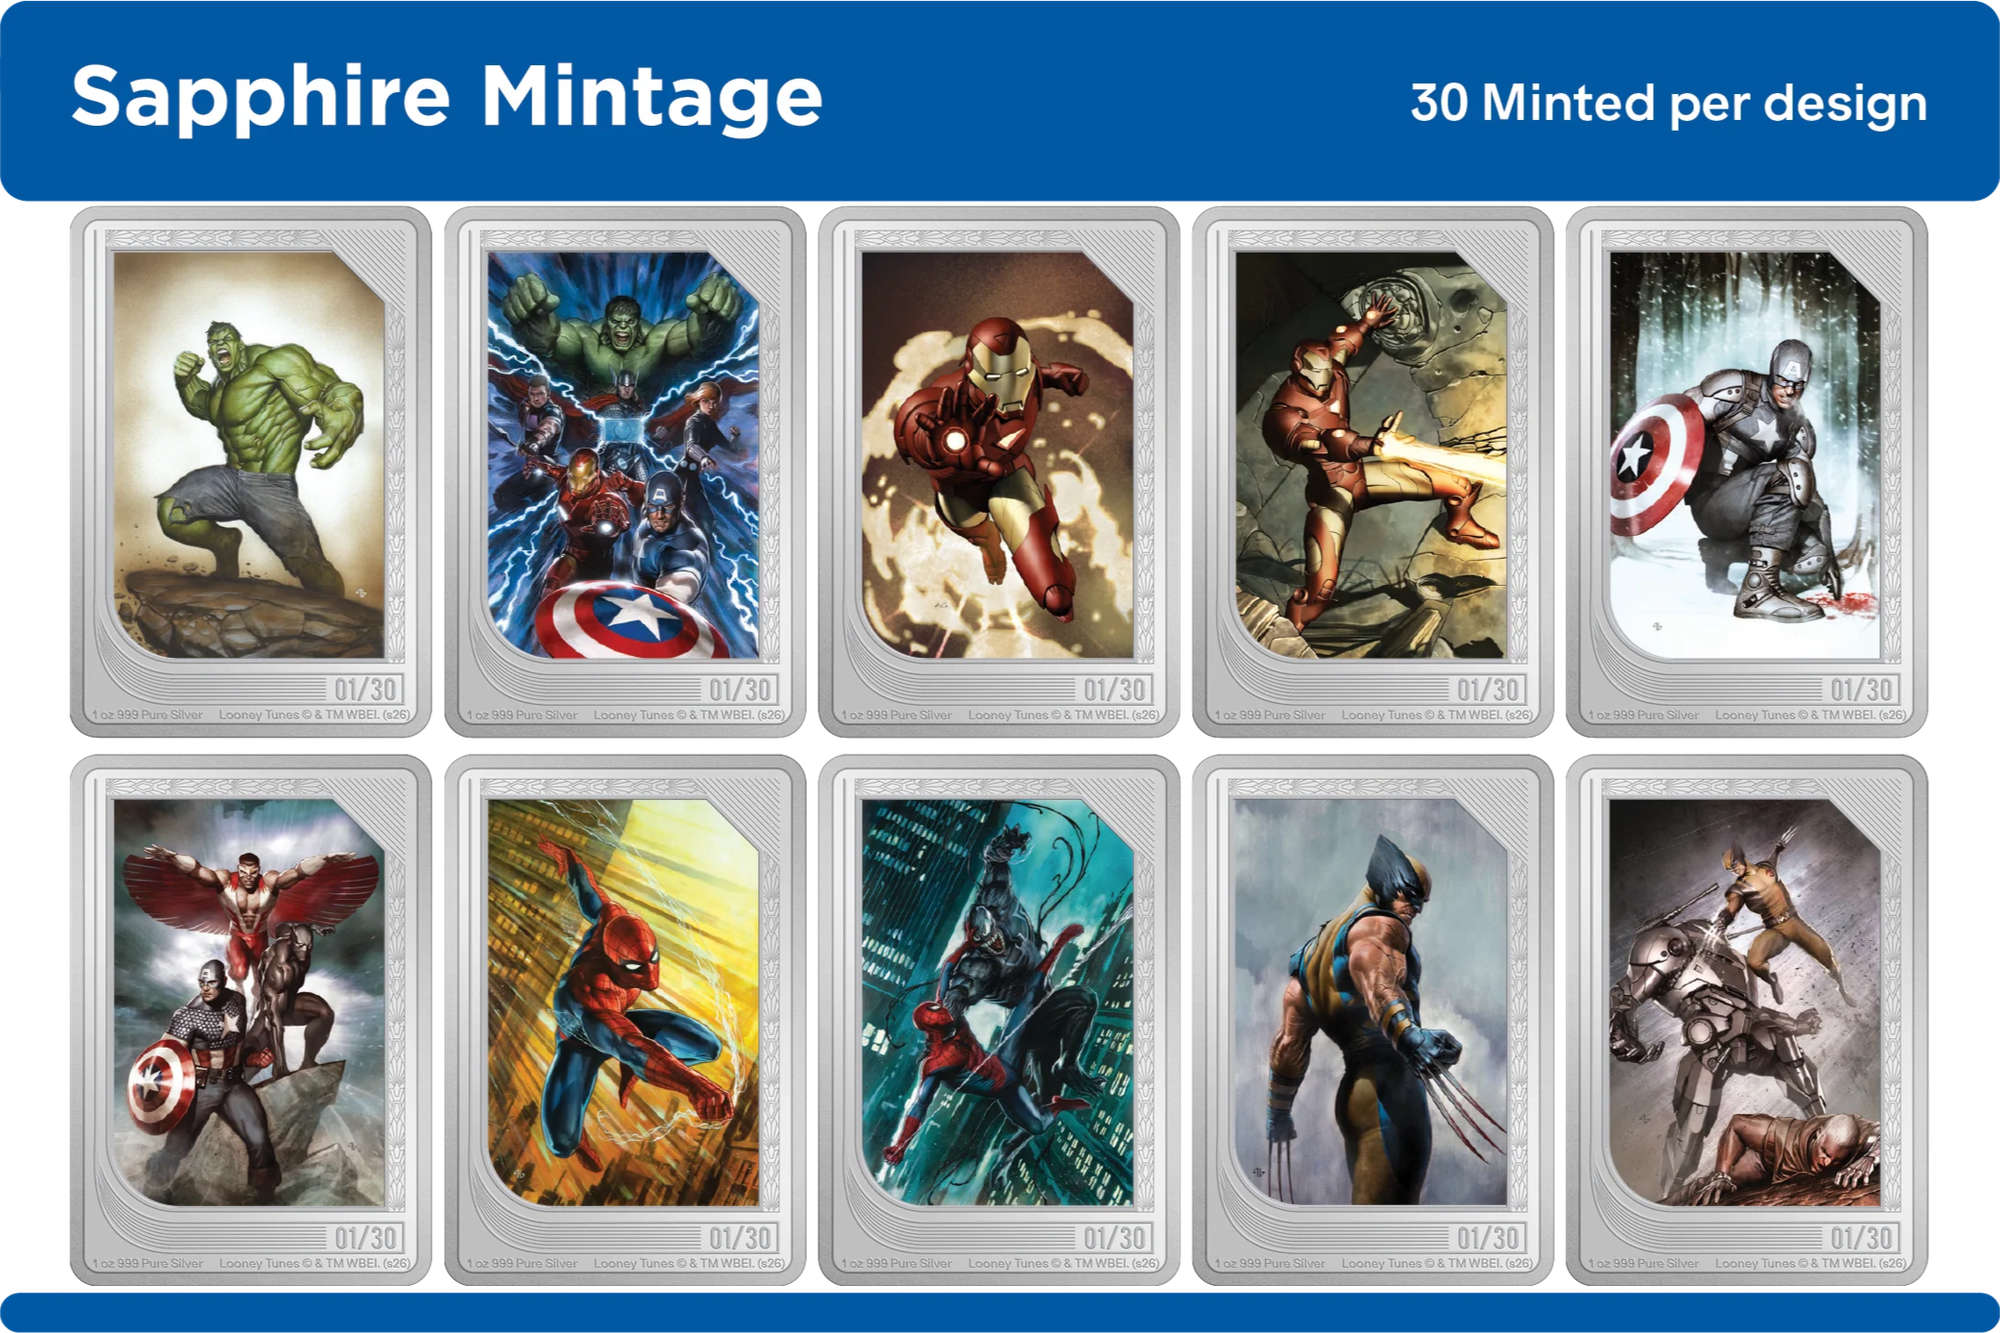Open the Avengers group lightning coin
Screen dimensions: 2000x1333
coord(625,472)
